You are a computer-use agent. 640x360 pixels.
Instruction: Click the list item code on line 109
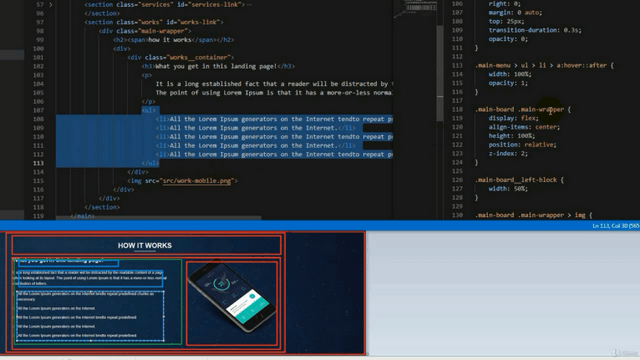[256, 128]
